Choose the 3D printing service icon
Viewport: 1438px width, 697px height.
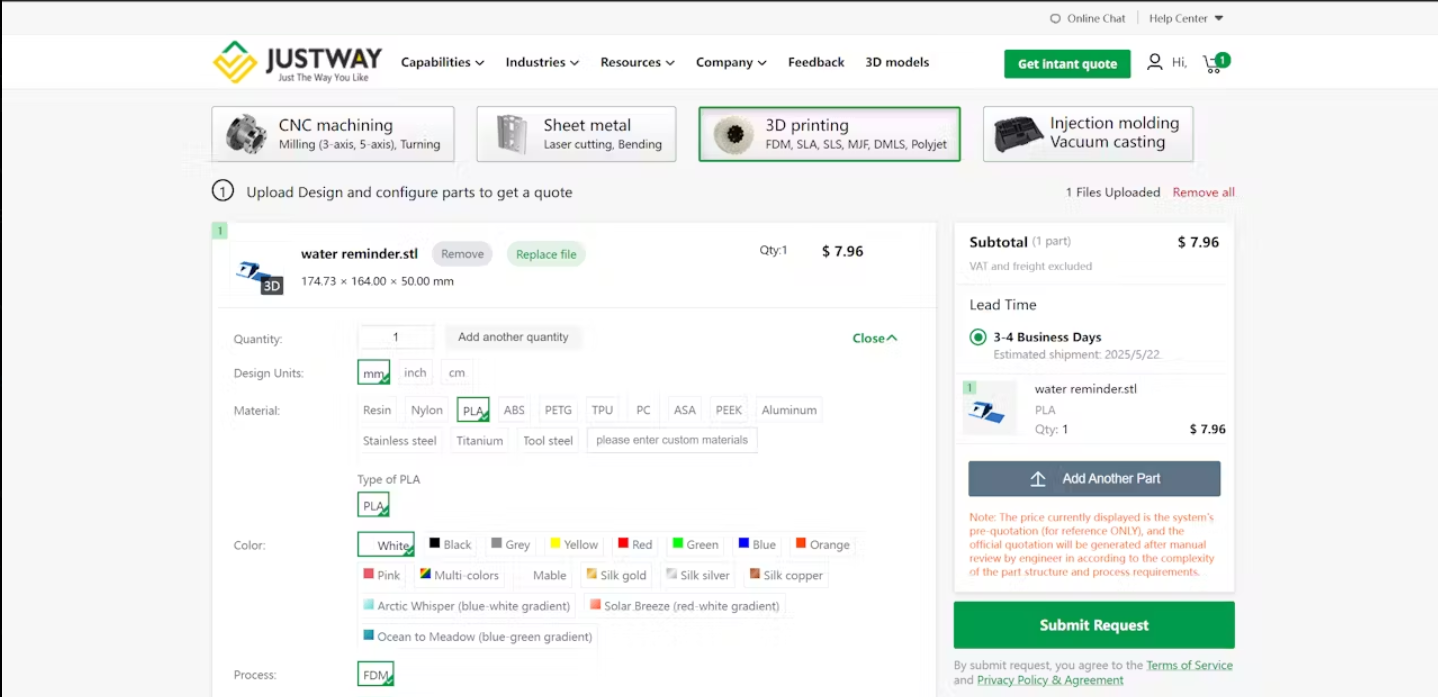733,134
